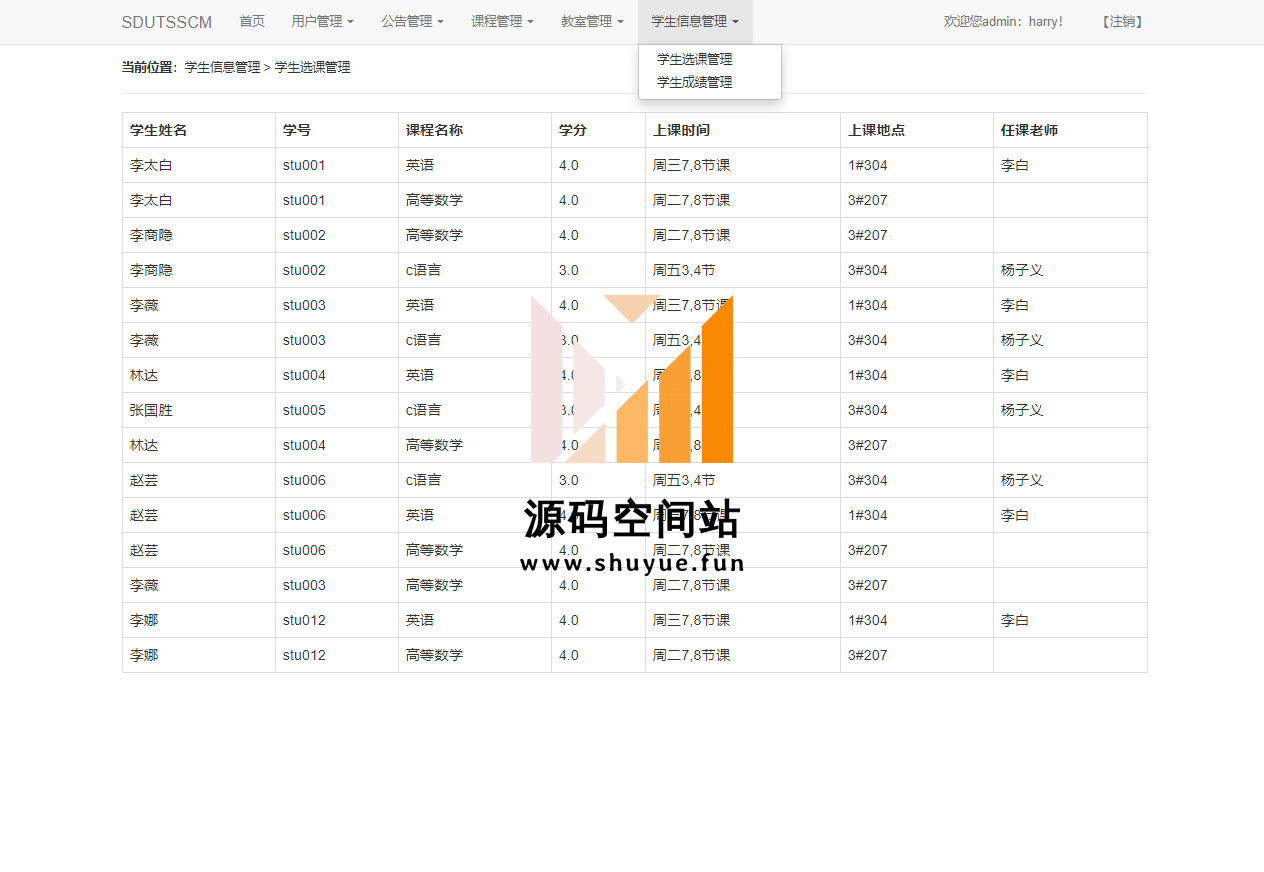Click the 欢迎您admin: harry! greeting text

coord(1003,21)
